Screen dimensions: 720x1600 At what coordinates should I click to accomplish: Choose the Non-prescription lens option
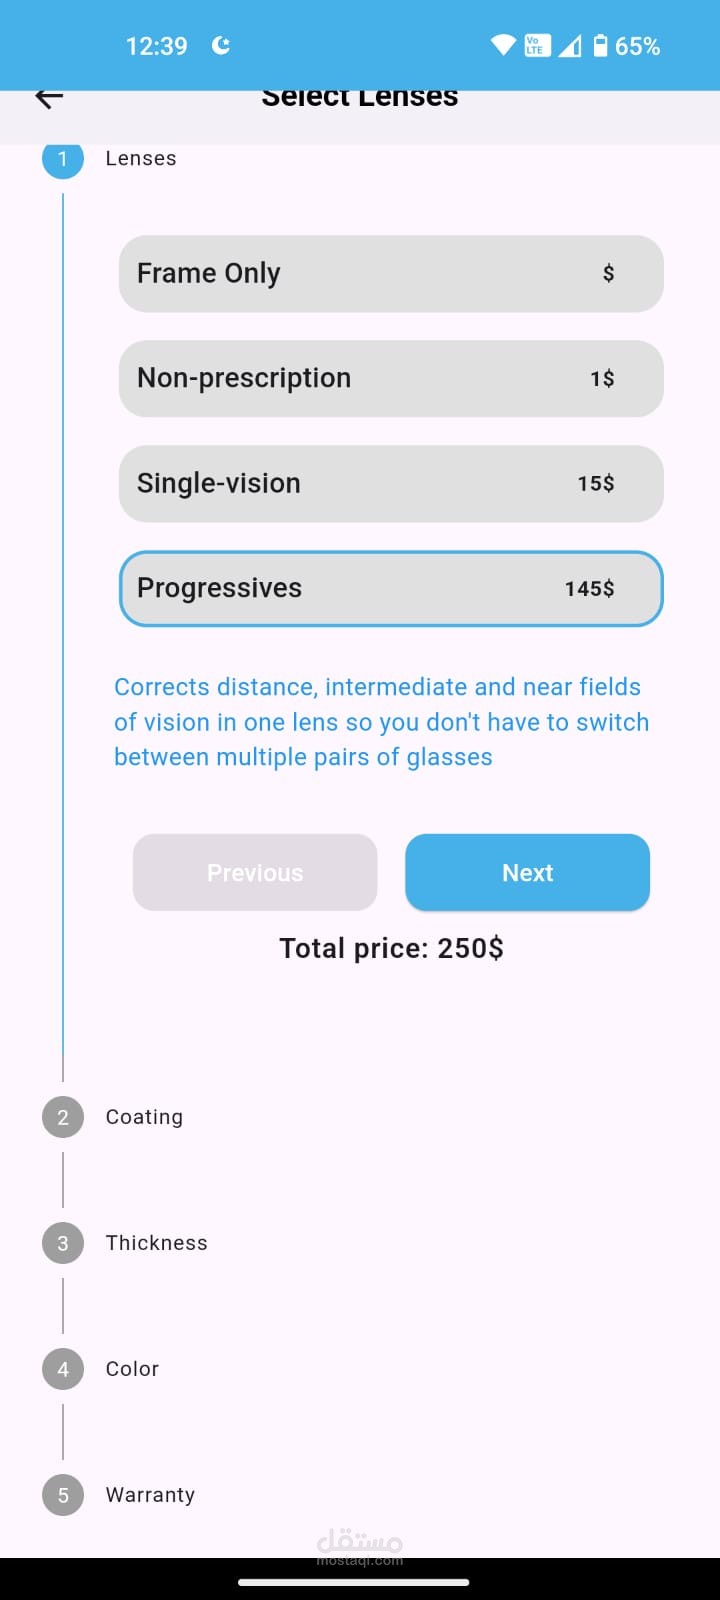[x=391, y=379]
